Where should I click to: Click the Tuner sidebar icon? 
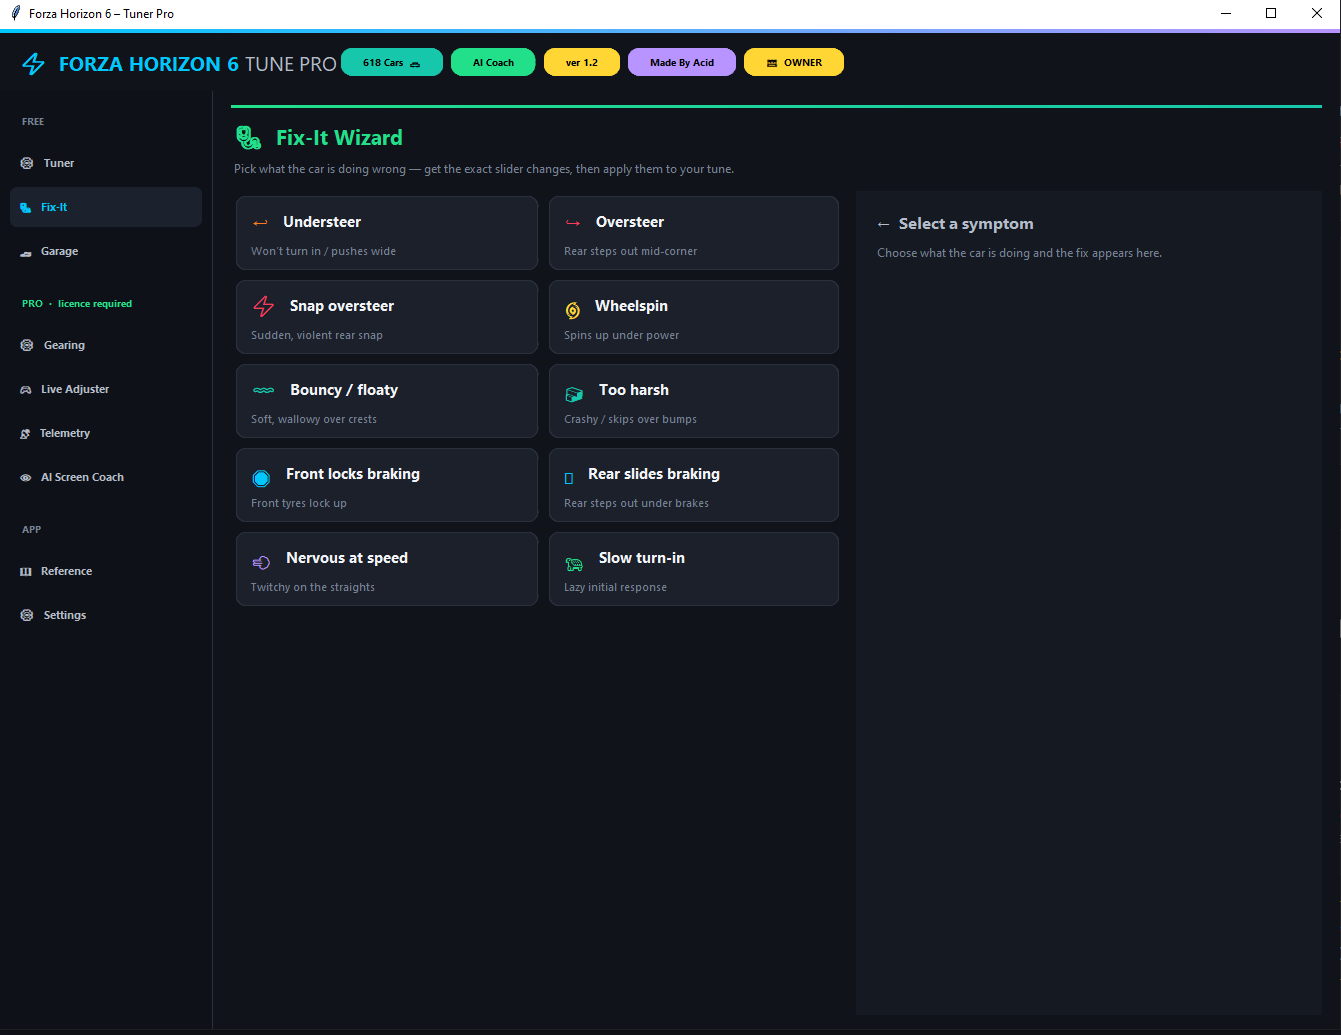[x=27, y=163]
